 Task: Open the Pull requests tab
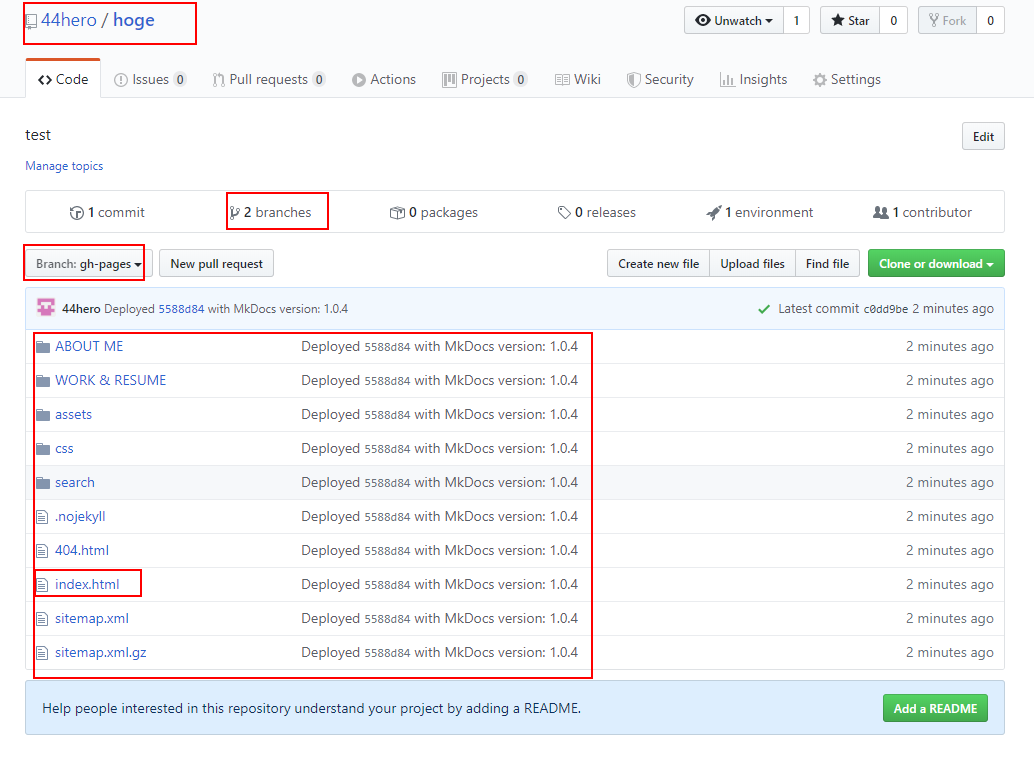tap(268, 79)
